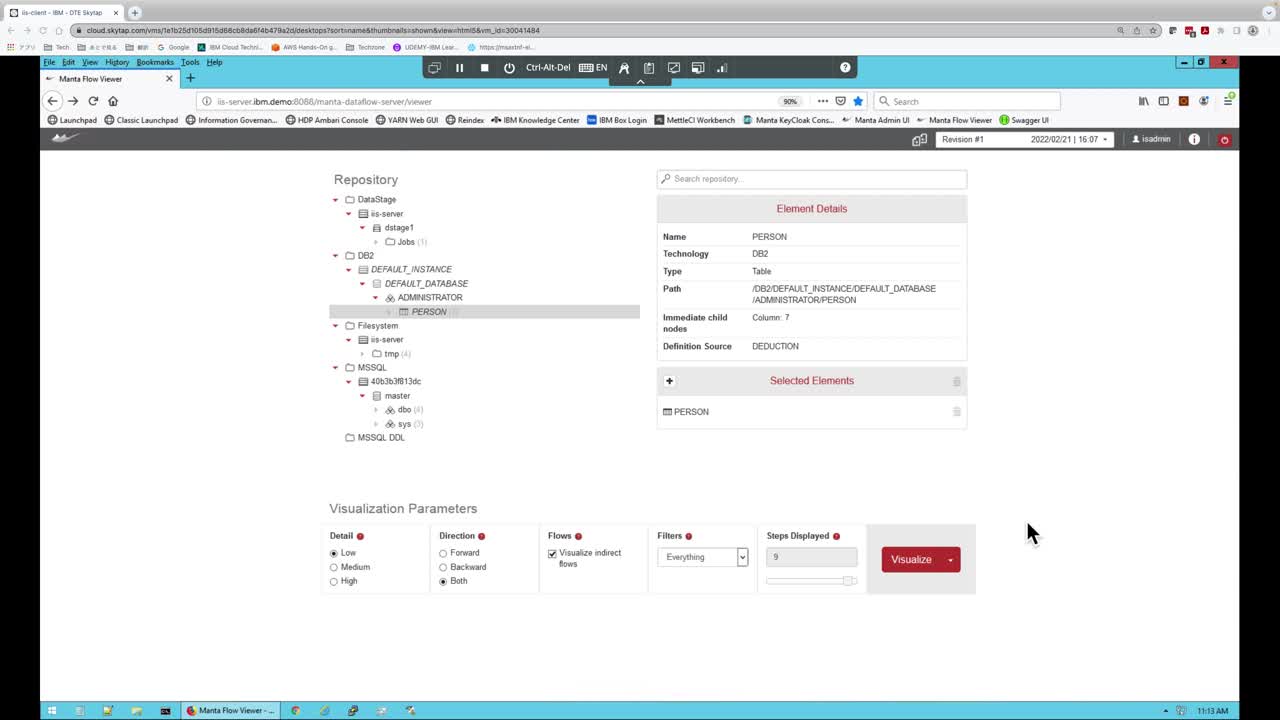This screenshot has height=720, width=1280.
Task: Stop the Skytap VM with square icon
Action: point(484,68)
